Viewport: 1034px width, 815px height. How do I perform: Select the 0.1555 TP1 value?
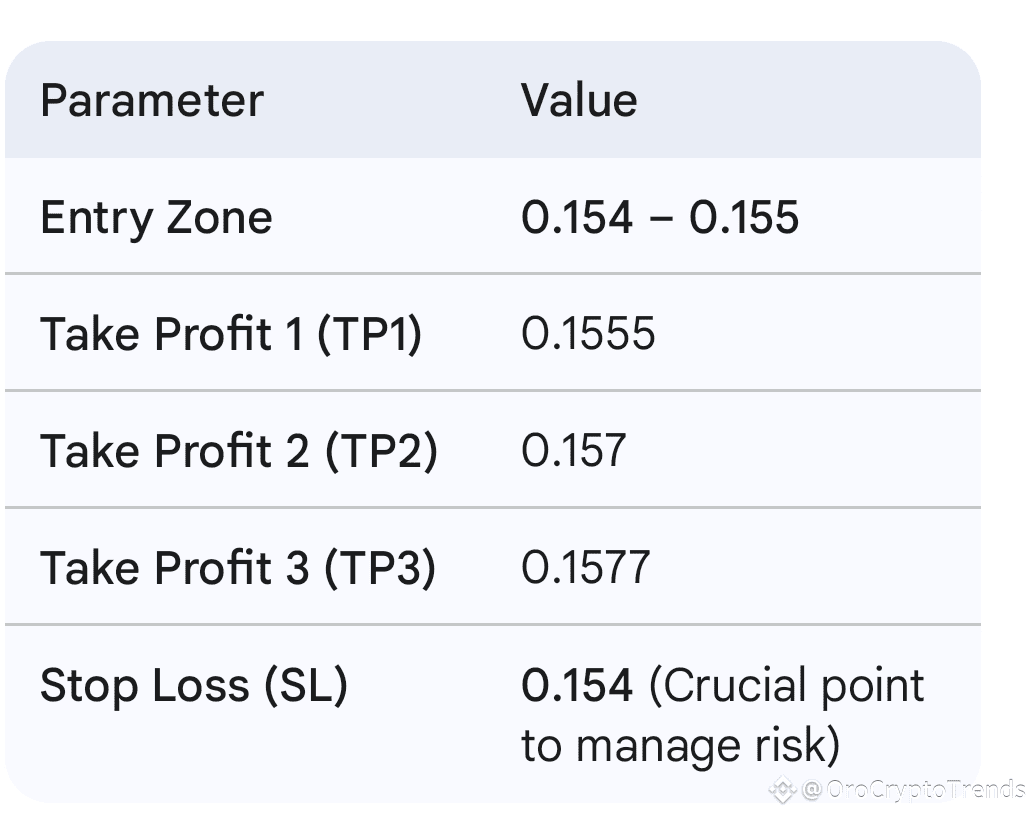point(588,333)
